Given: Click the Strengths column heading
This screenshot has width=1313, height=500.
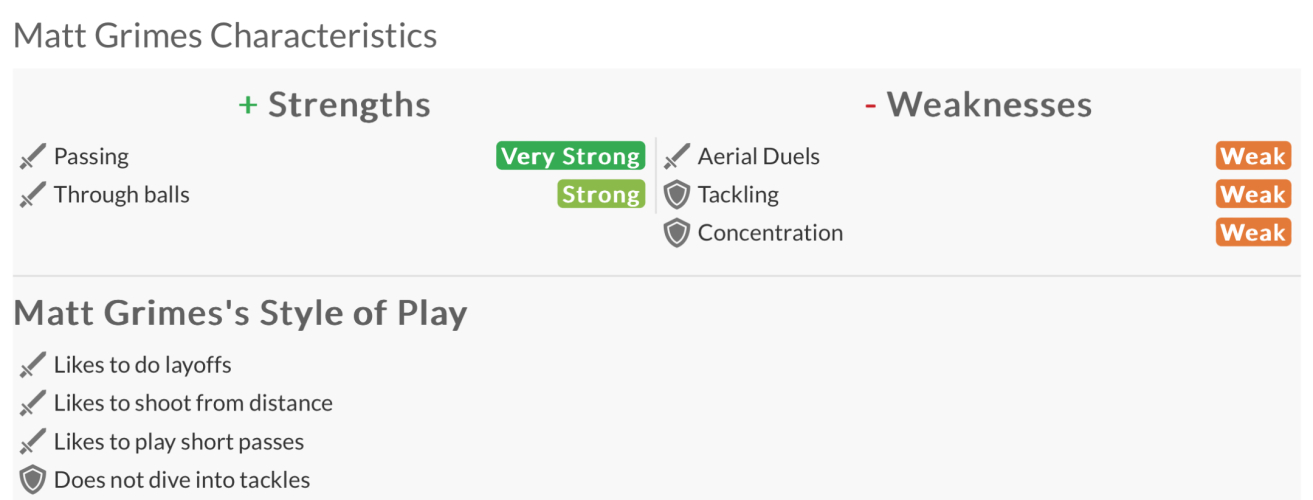Looking at the screenshot, I should click(x=334, y=105).
